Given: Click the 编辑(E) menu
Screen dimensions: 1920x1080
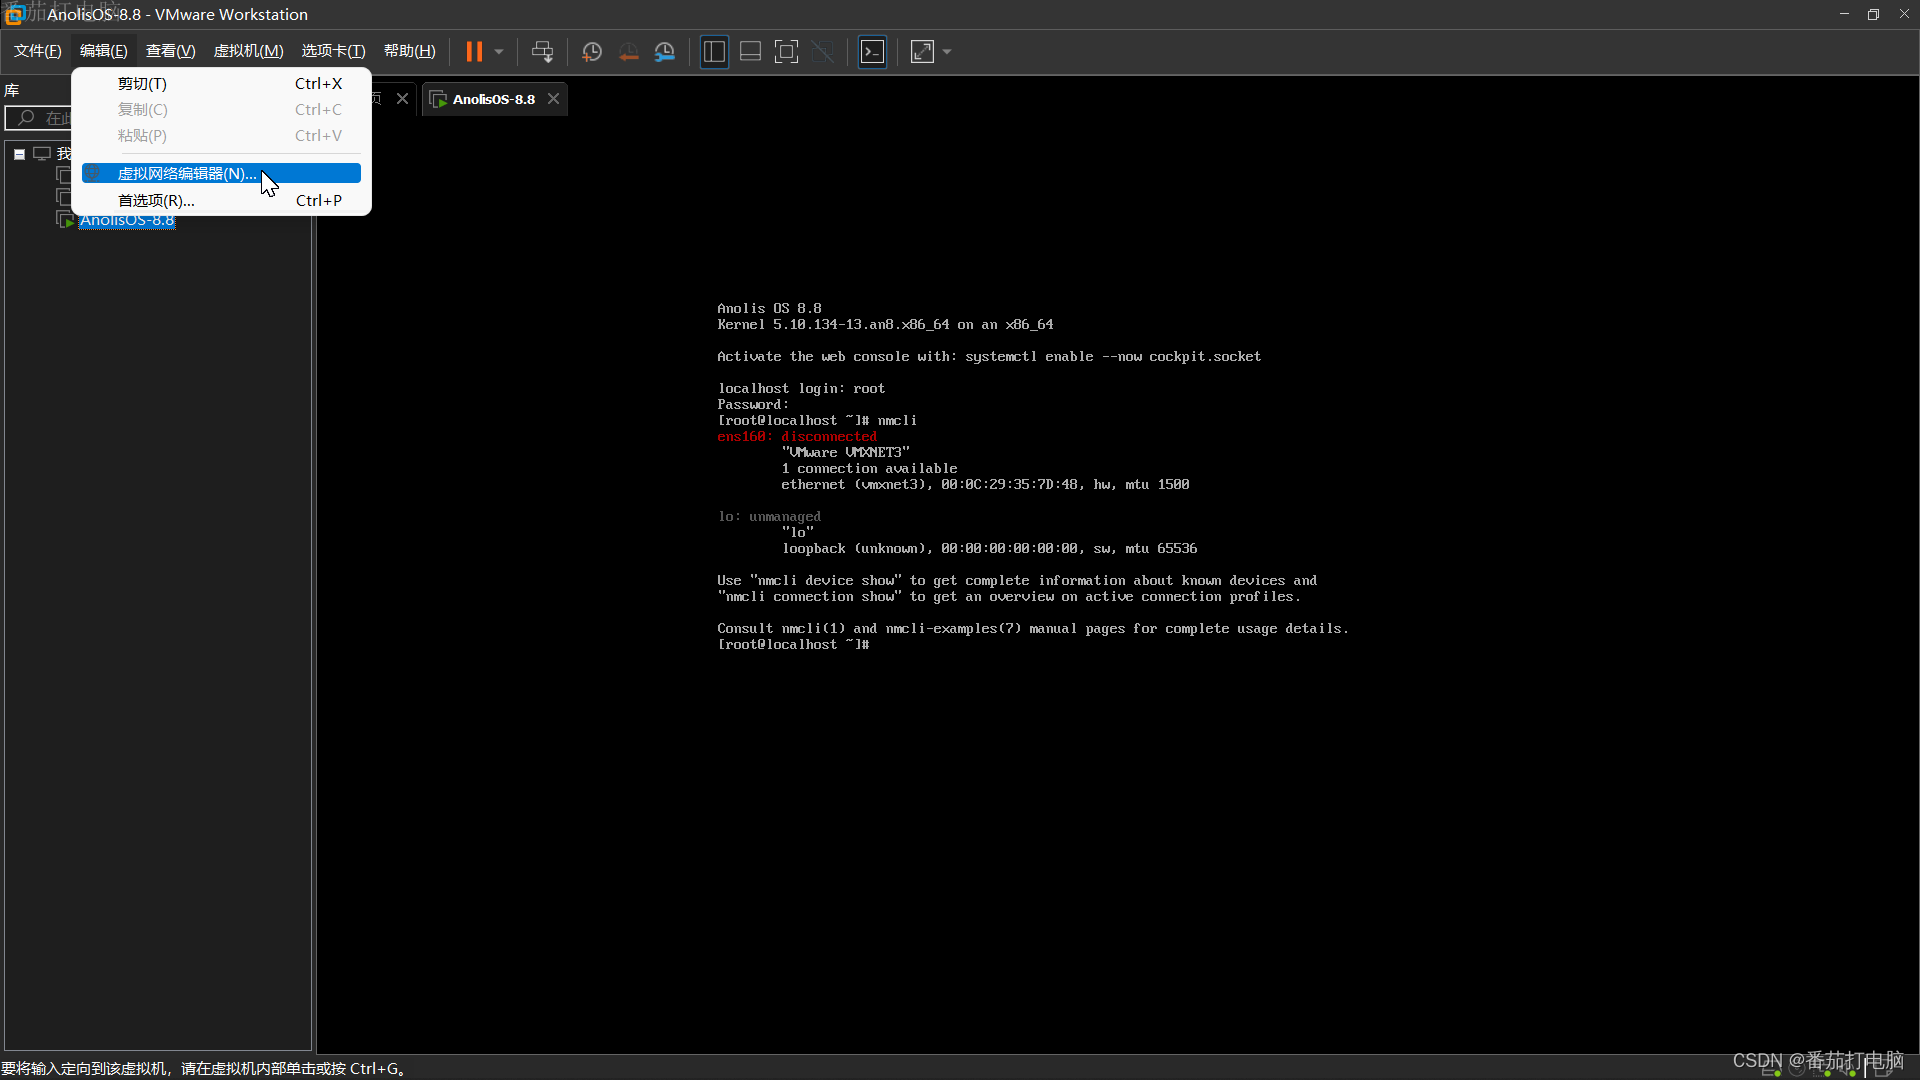Looking at the screenshot, I should [x=104, y=51].
